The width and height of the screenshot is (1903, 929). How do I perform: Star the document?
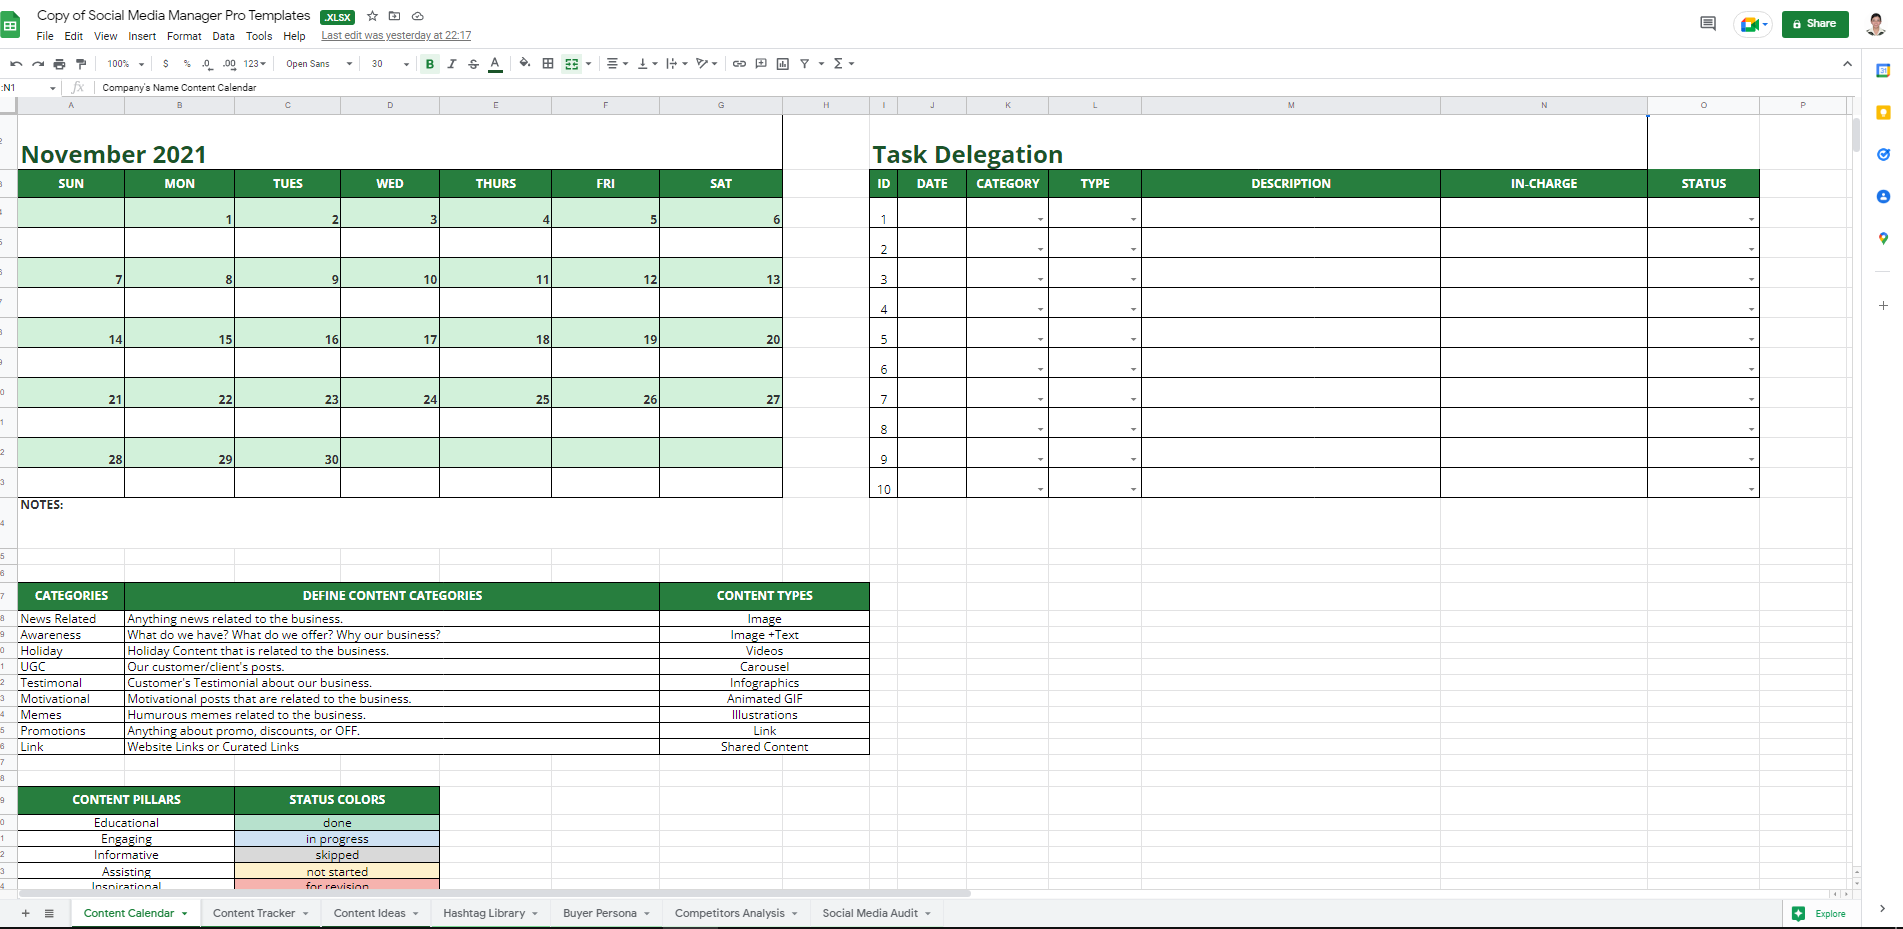[372, 16]
